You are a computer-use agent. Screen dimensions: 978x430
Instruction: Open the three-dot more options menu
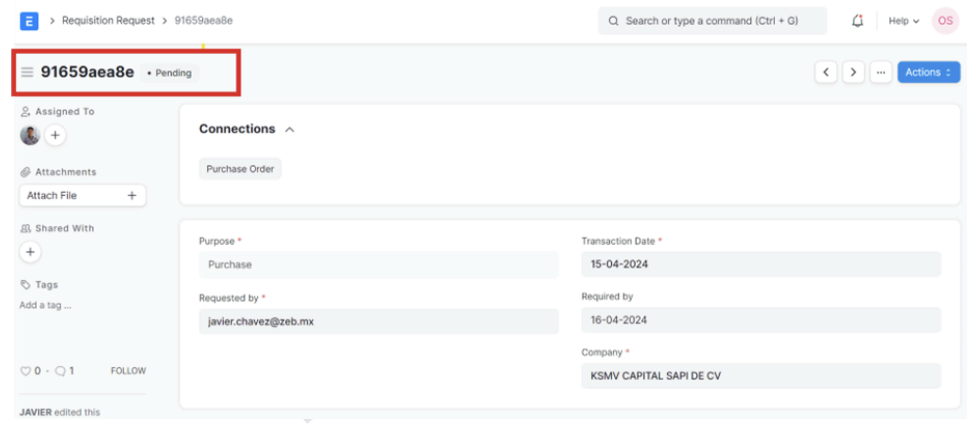click(x=880, y=72)
